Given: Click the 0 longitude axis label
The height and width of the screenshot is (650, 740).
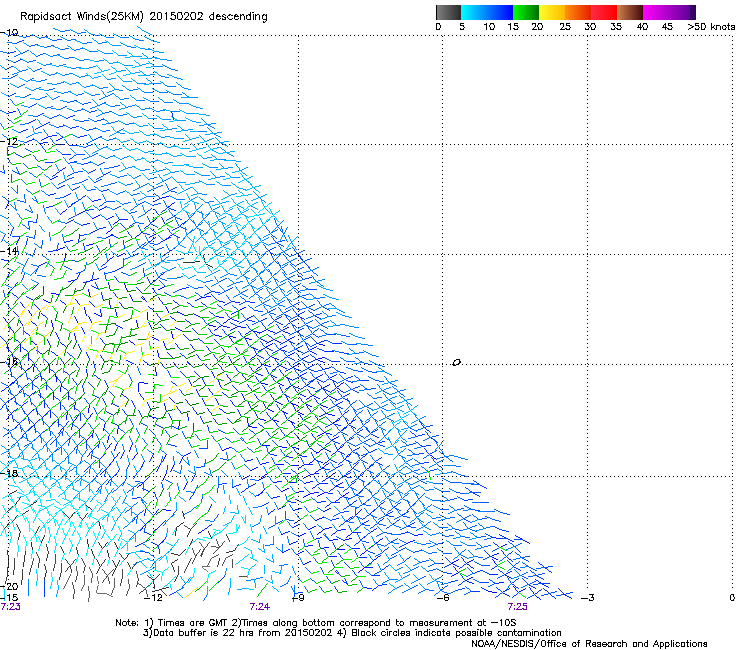Looking at the screenshot, I should click(732, 598).
